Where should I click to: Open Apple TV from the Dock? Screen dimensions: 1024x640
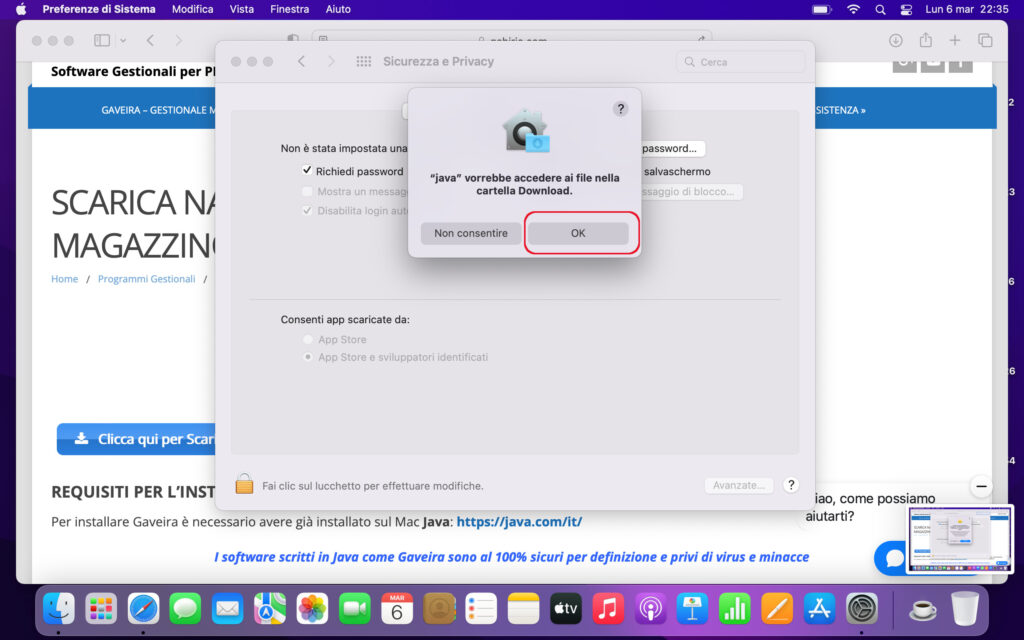566,609
